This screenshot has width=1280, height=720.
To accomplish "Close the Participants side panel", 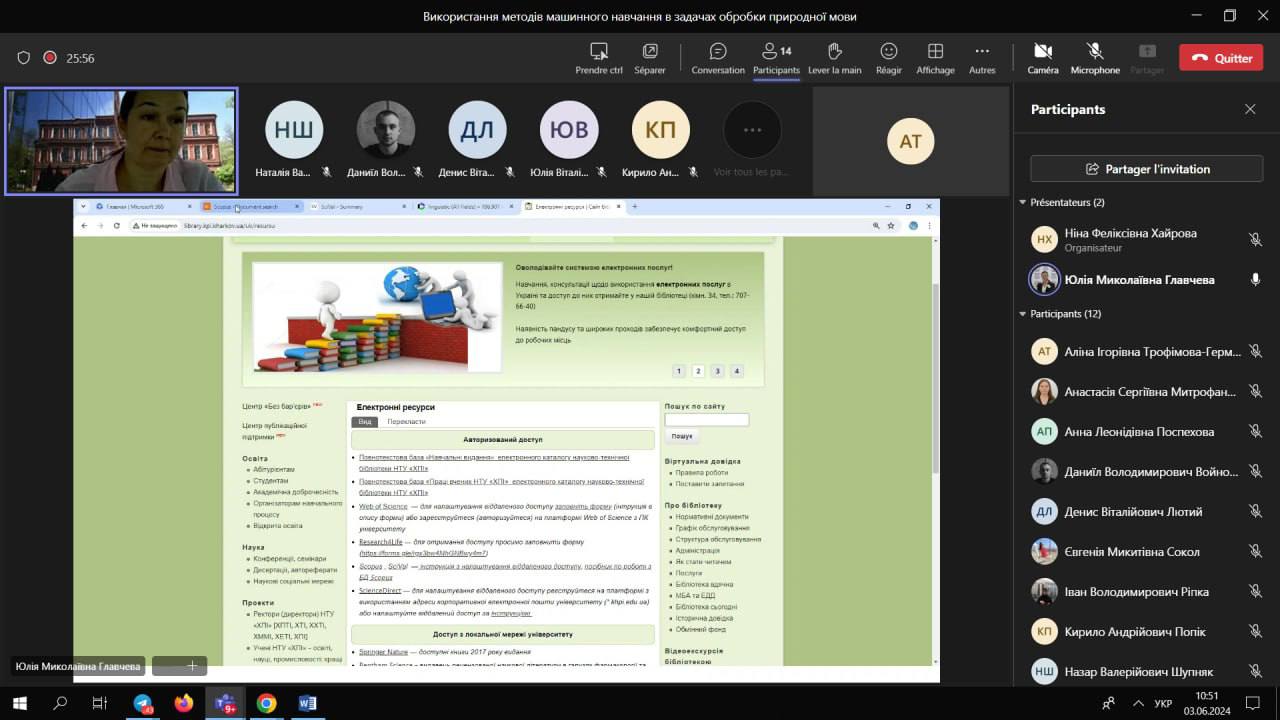I will [1250, 109].
